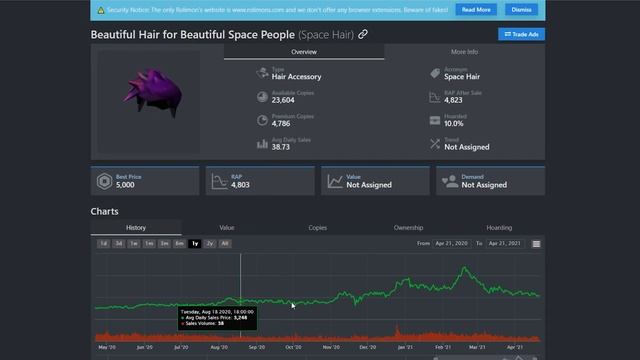Open the chart hamburger export menu
The image size is (640, 360).
point(536,244)
